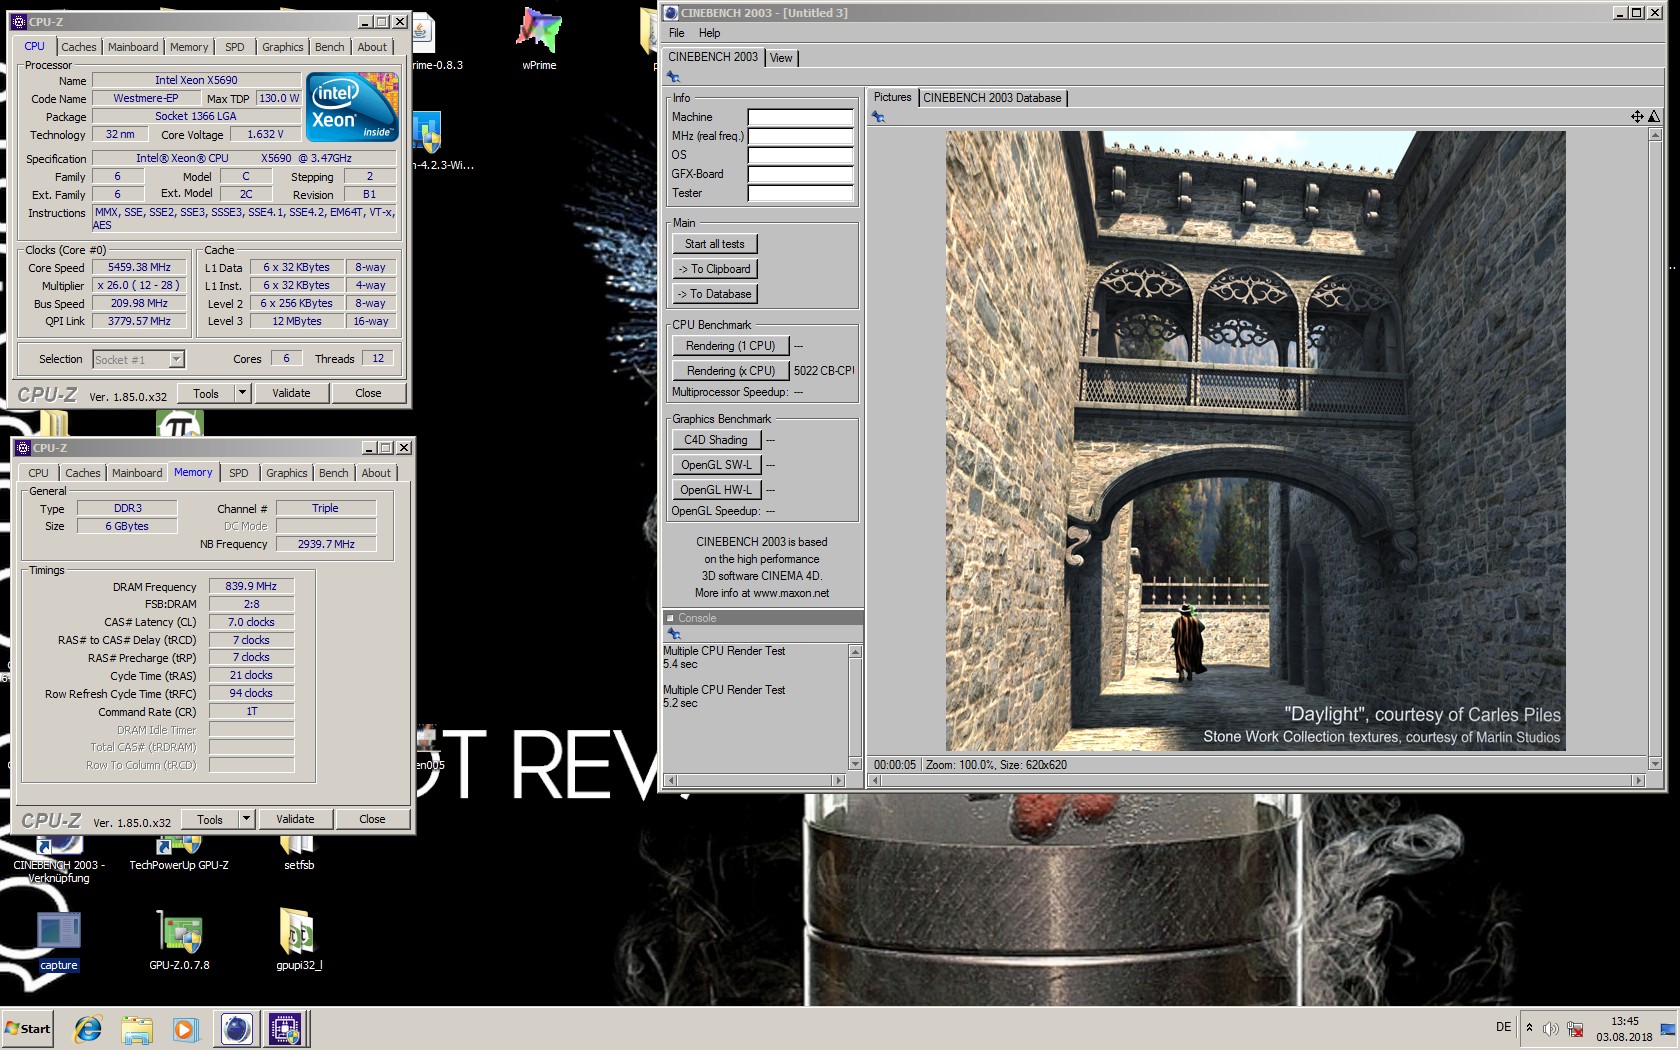Run the Rendering (1 CPU) benchmark

point(730,346)
